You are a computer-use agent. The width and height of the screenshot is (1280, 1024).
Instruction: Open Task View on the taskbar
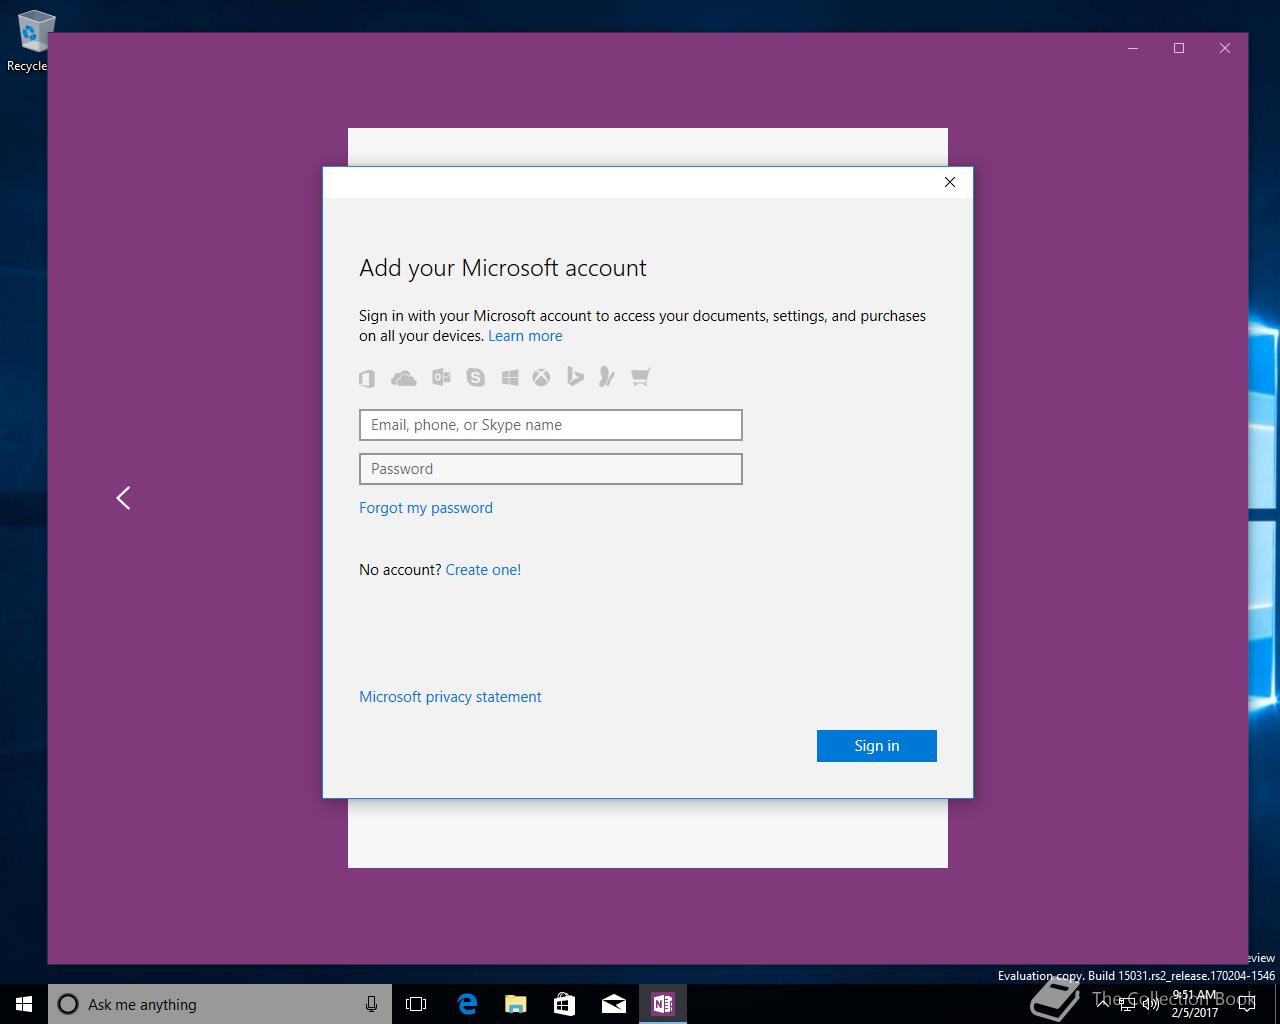click(x=416, y=1004)
